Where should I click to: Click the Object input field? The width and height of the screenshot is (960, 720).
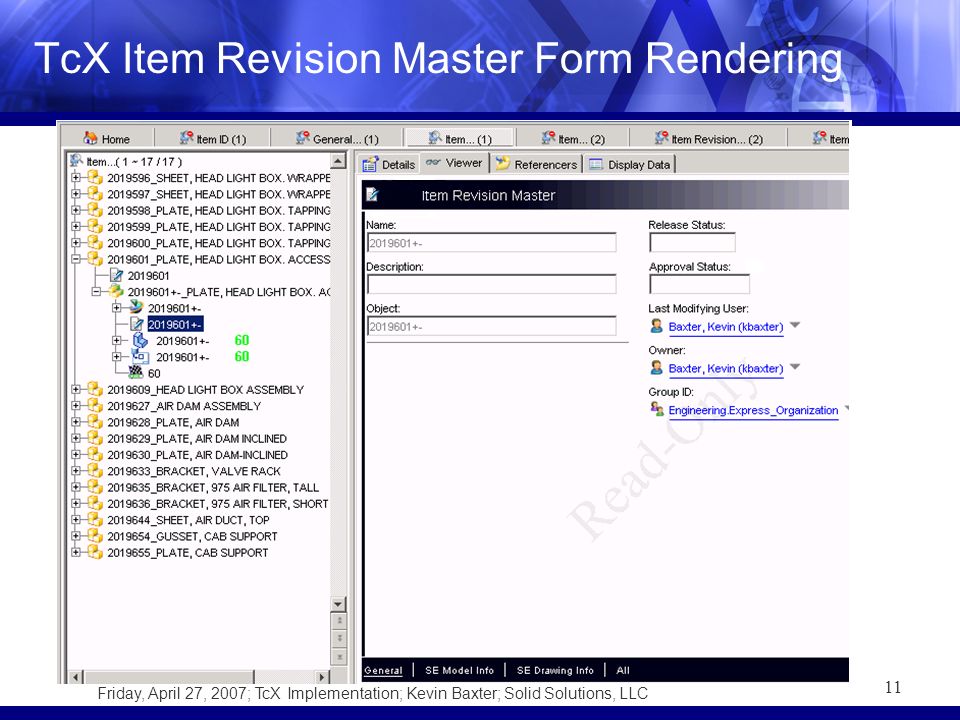pos(492,326)
